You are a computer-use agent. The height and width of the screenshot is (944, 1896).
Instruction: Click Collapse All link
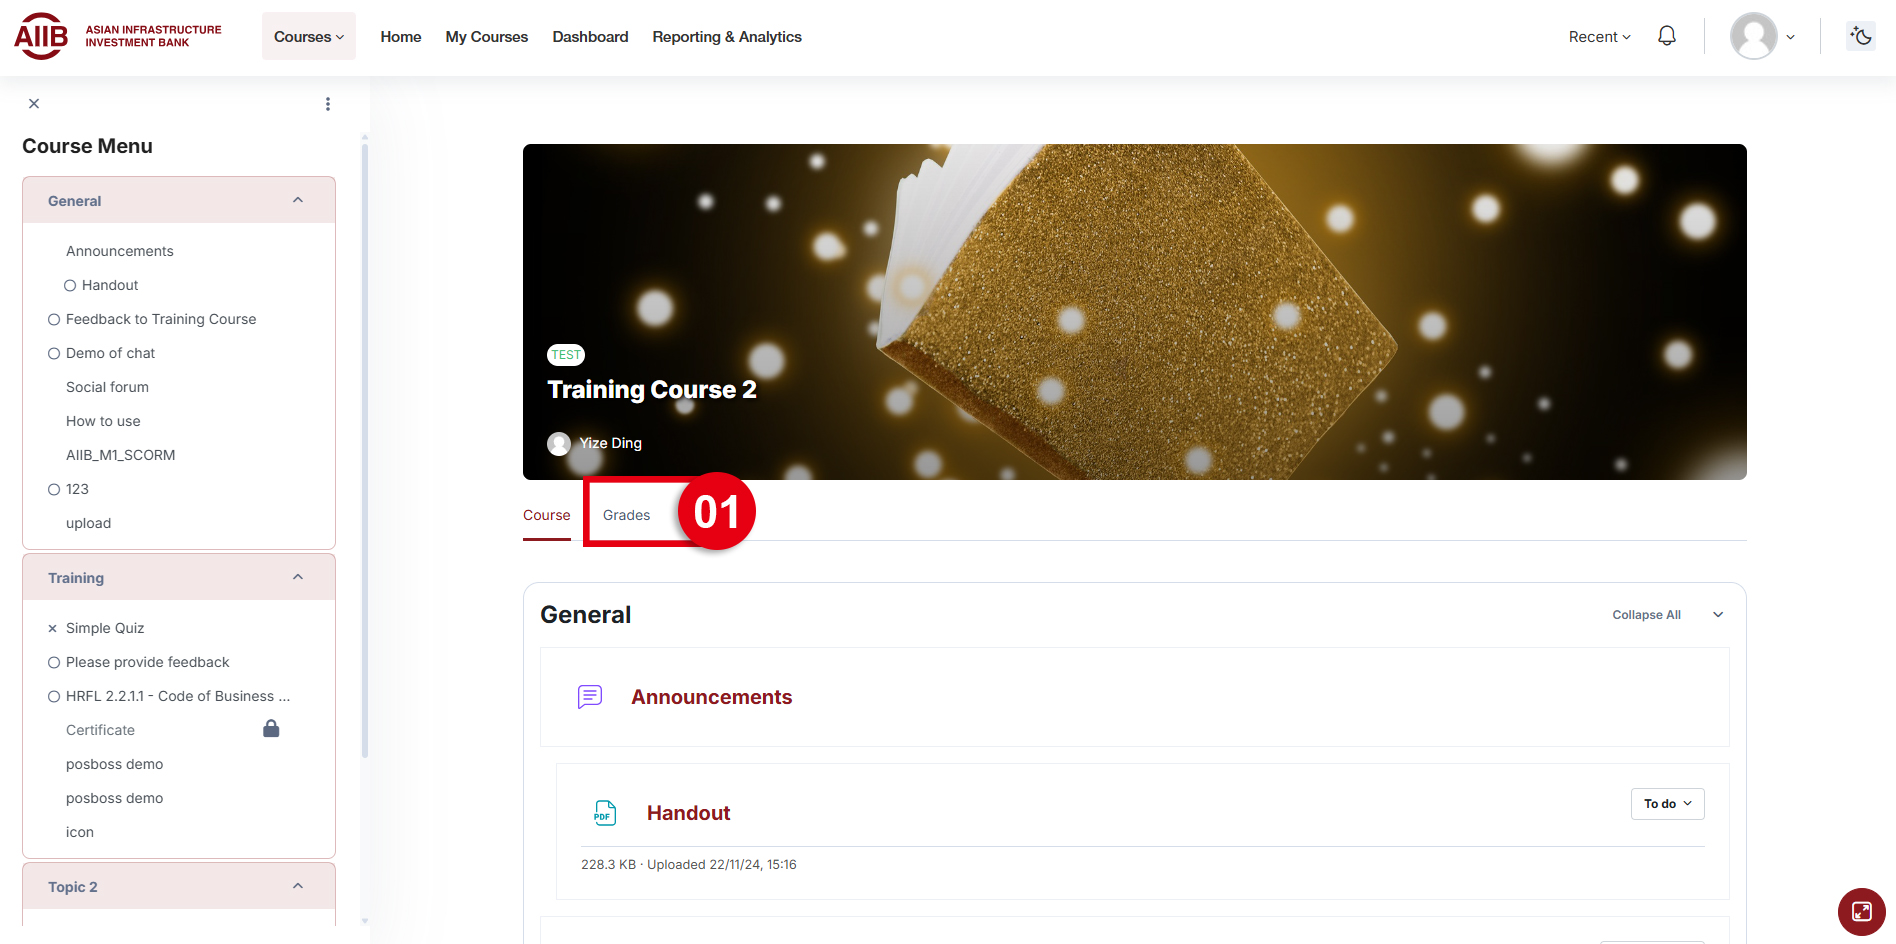pos(1646,615)
